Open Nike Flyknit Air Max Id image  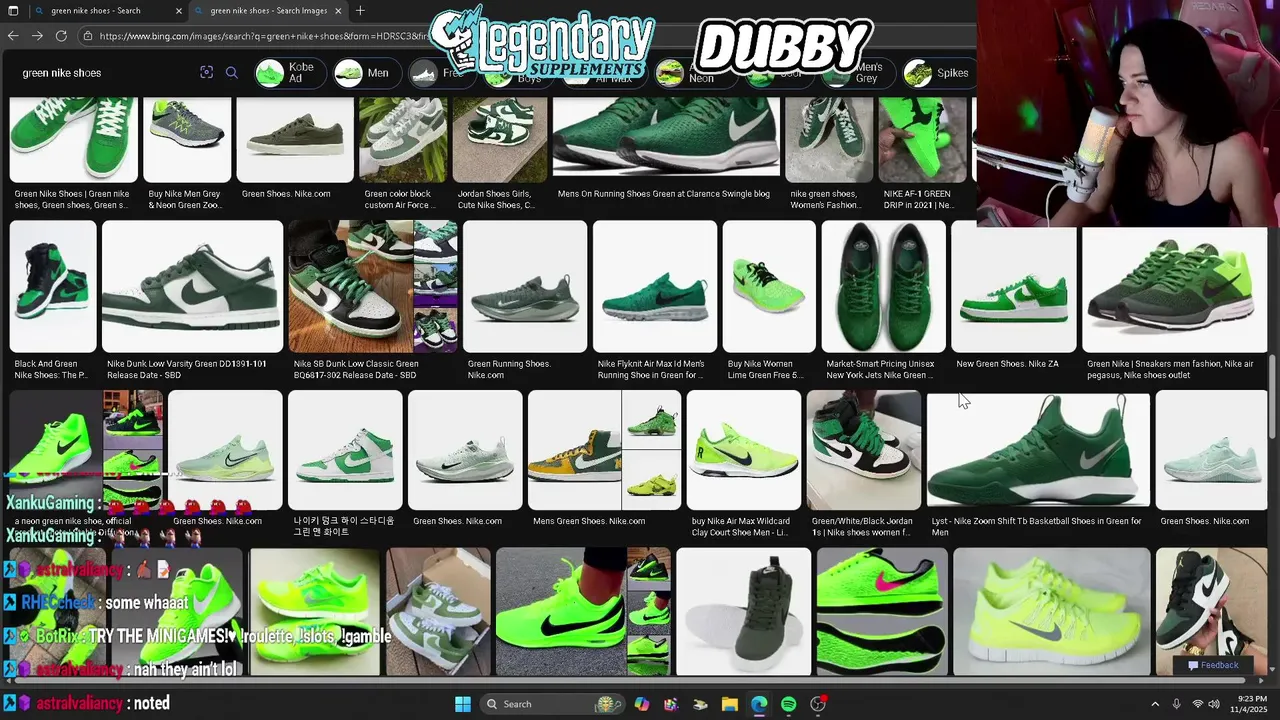tap(655, 286)
